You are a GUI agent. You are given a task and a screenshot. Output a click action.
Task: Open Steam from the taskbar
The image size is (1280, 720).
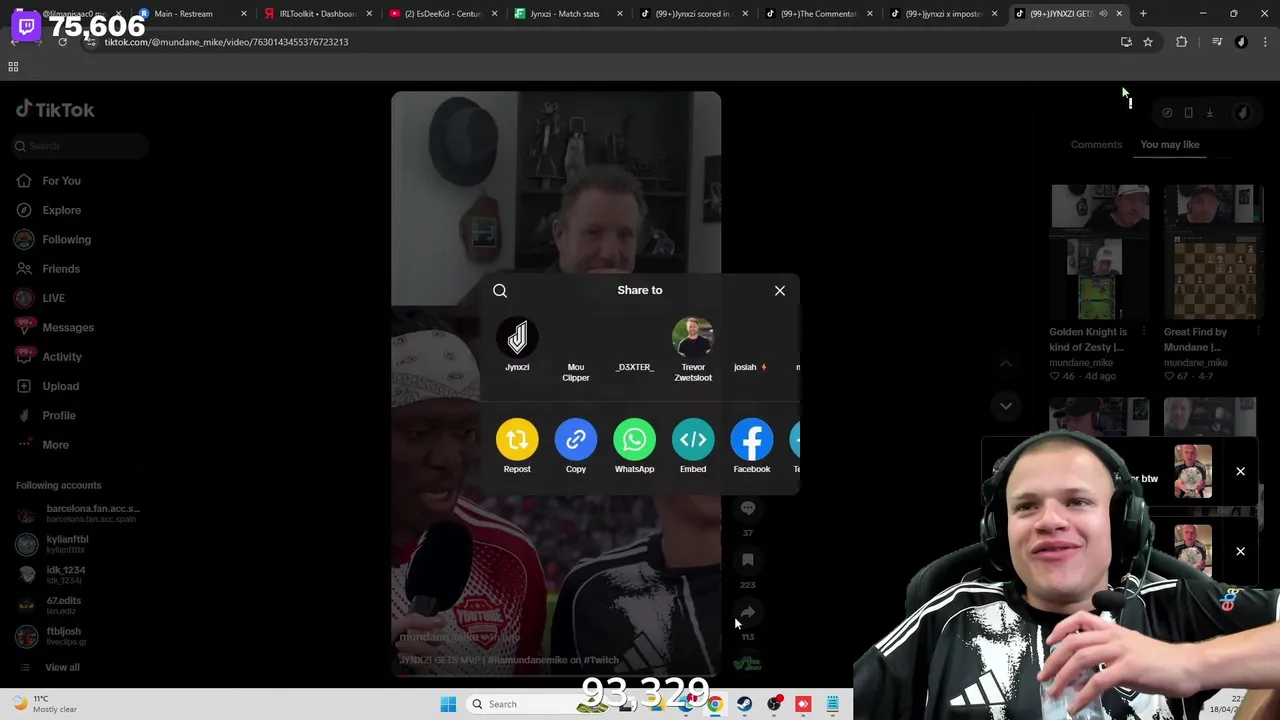pos(745,704)
